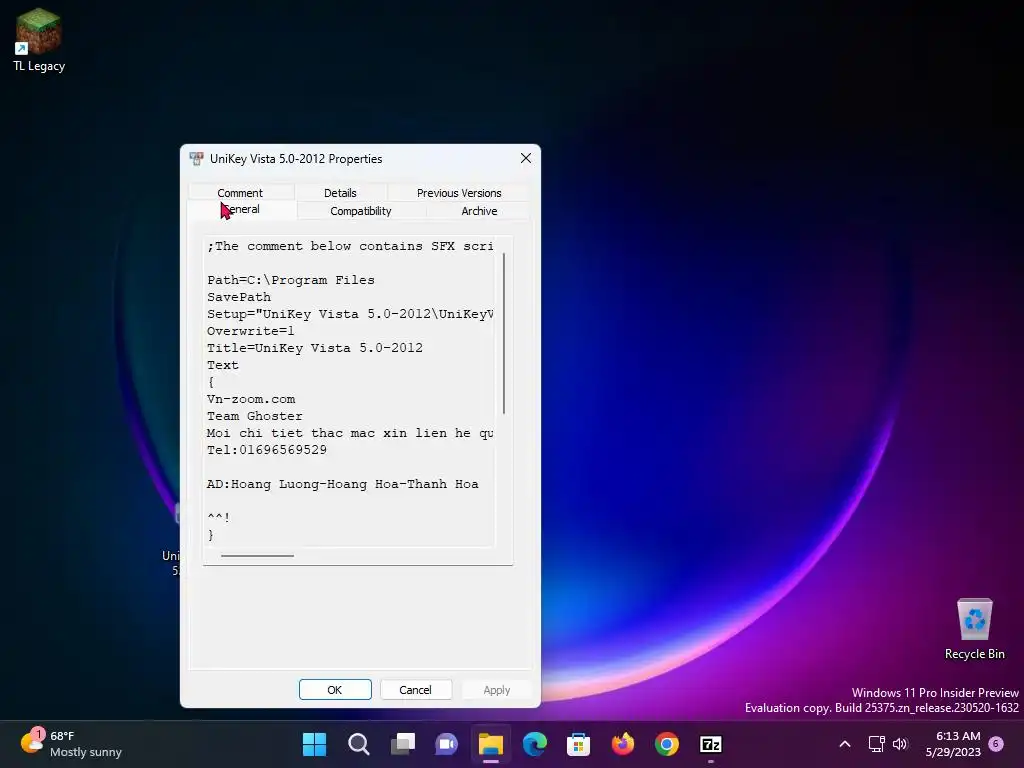Click the Cancel button
This screenshot has width=1024, height=768.
(x=415, y=690)
